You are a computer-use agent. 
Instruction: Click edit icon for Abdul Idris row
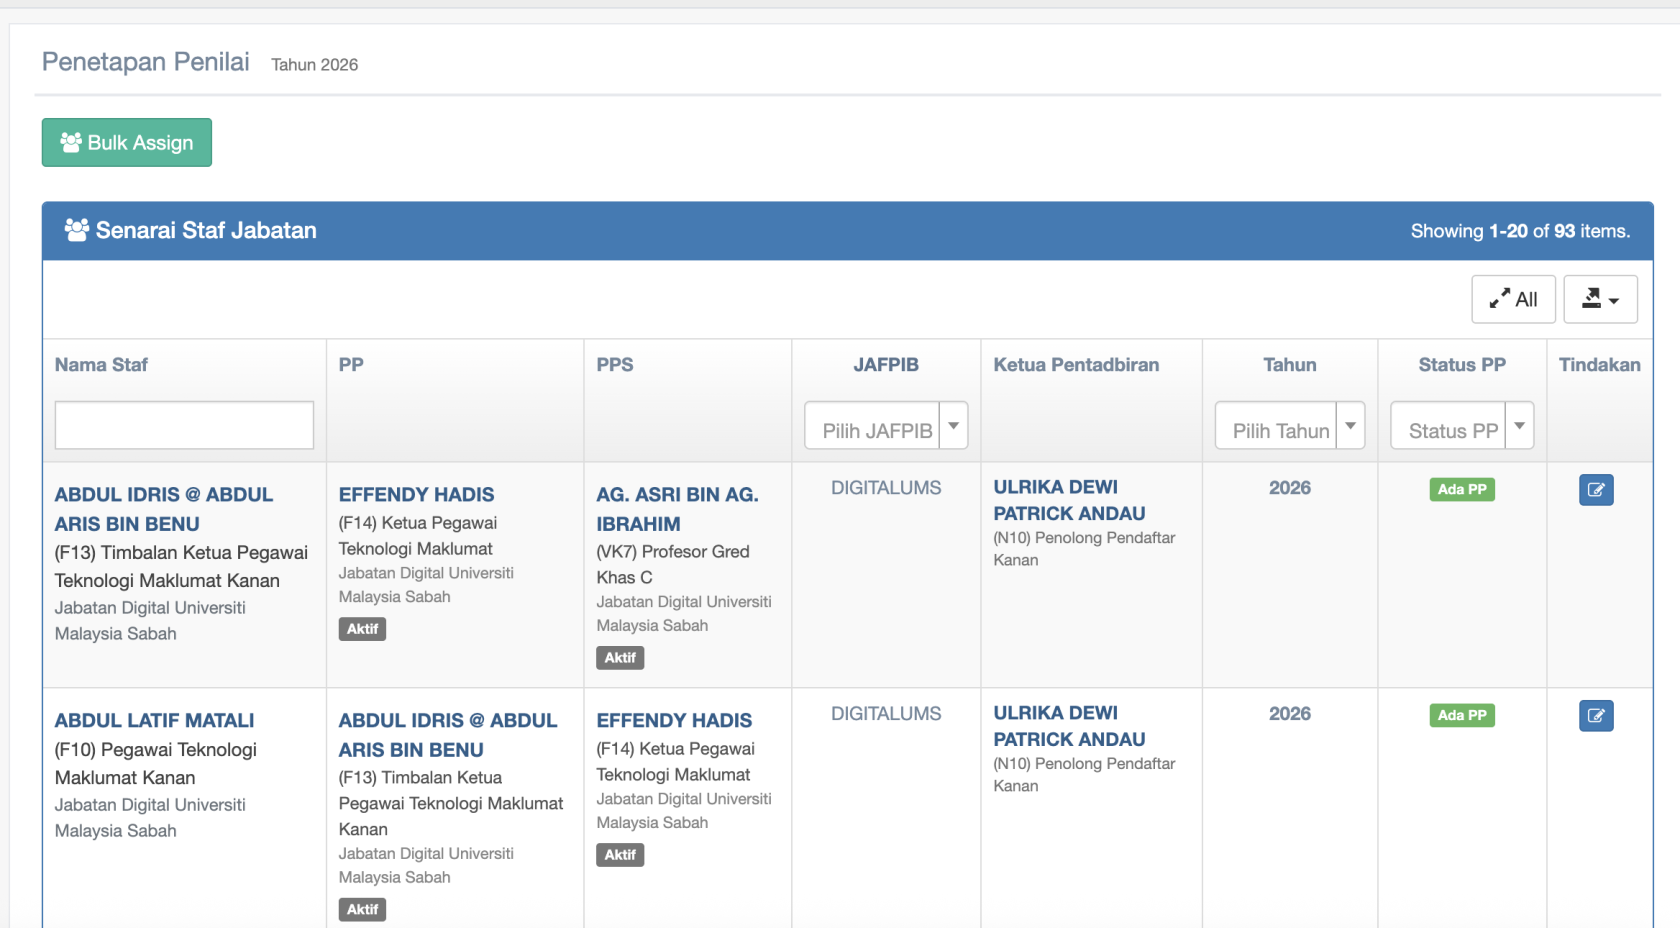(1596, 490)
